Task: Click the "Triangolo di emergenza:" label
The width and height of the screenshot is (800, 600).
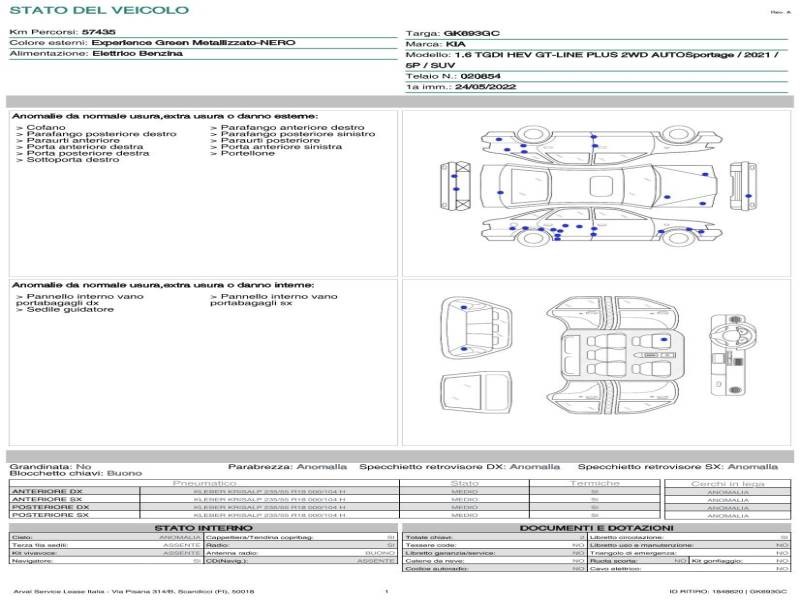Action: pos(633,553)
